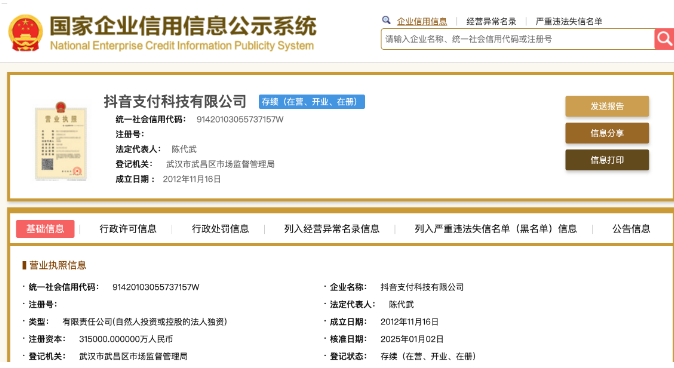This screenshot has width=674, height=368.
Task: Click the 信息分享 button
Action: (607, 133)
